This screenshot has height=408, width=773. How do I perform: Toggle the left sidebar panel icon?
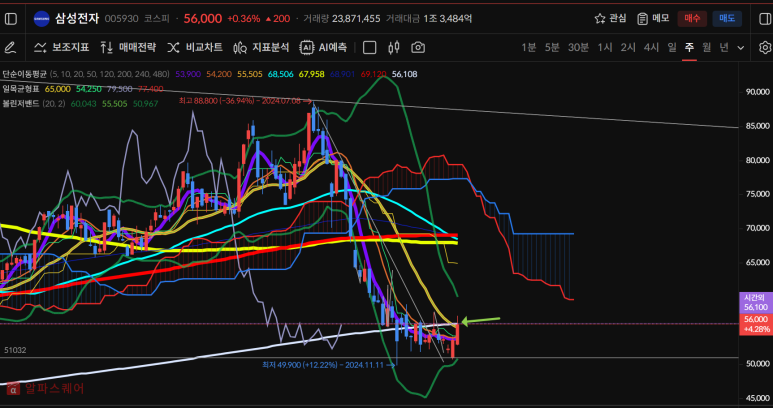10,19
